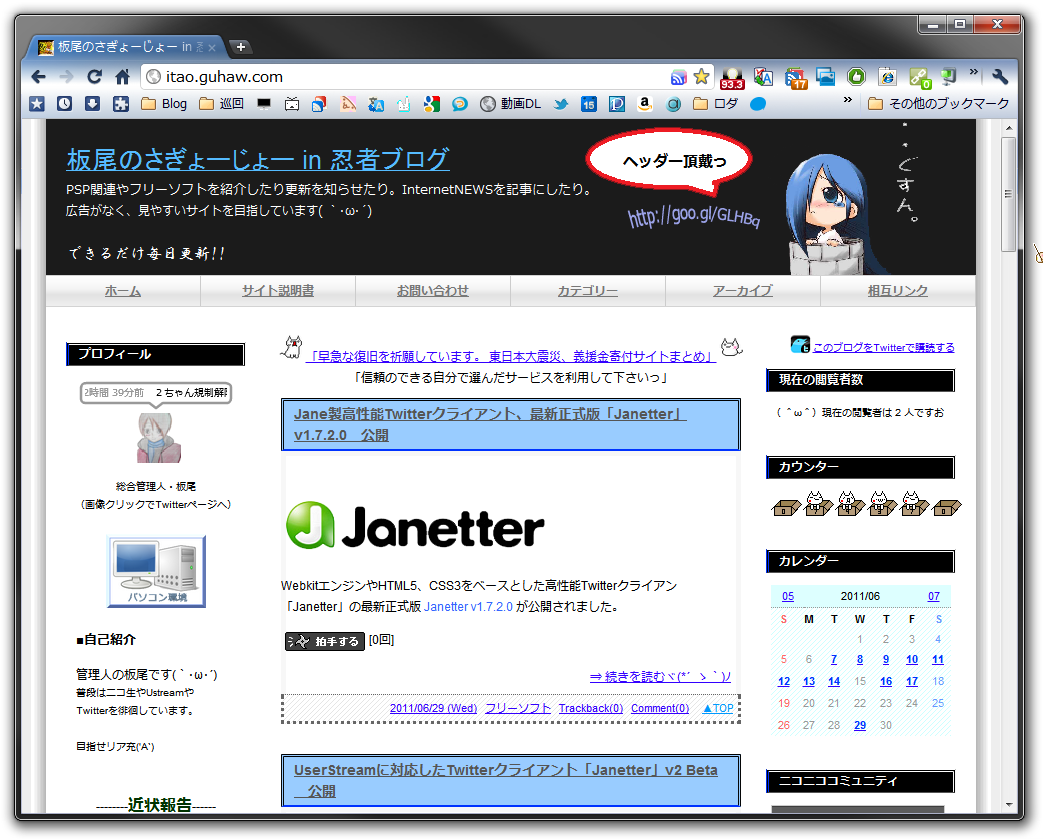The width and height of the screenshot is (1043, 839).
Task: Open the blue calendar 15 bookmark
Action: pos(589,104)
